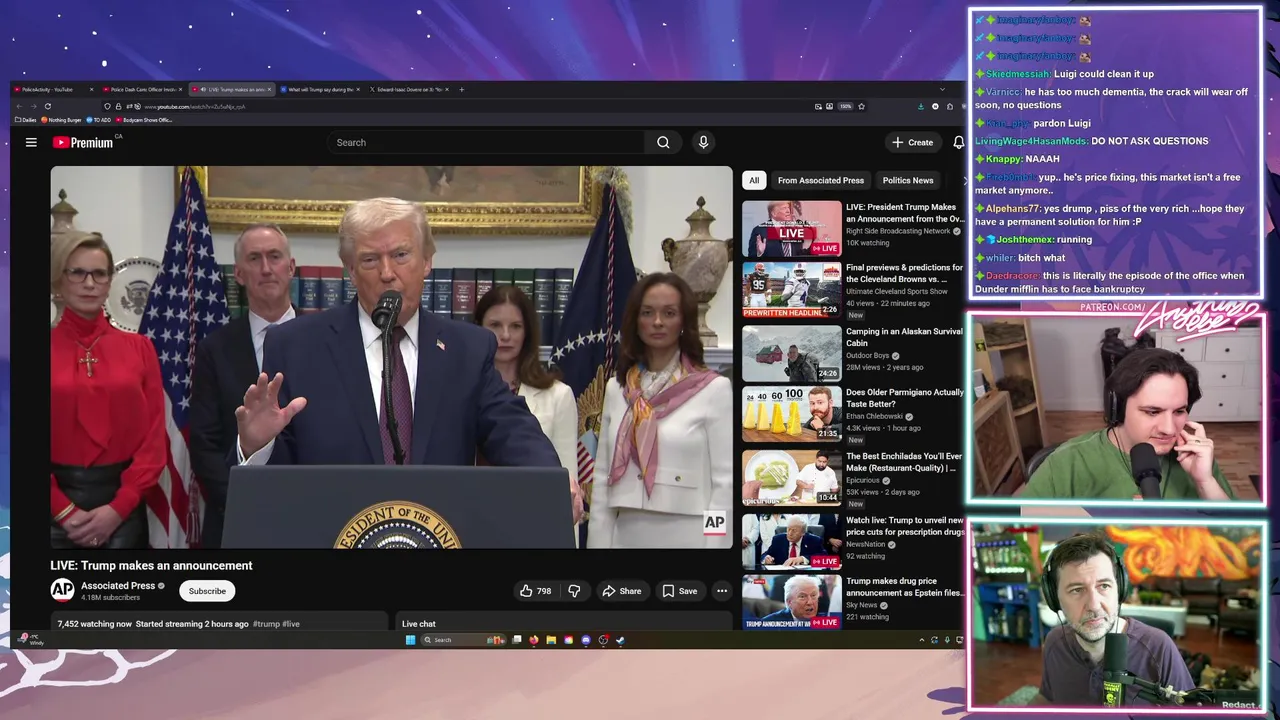Subscribe to Associated Press channel

point(207,591)
